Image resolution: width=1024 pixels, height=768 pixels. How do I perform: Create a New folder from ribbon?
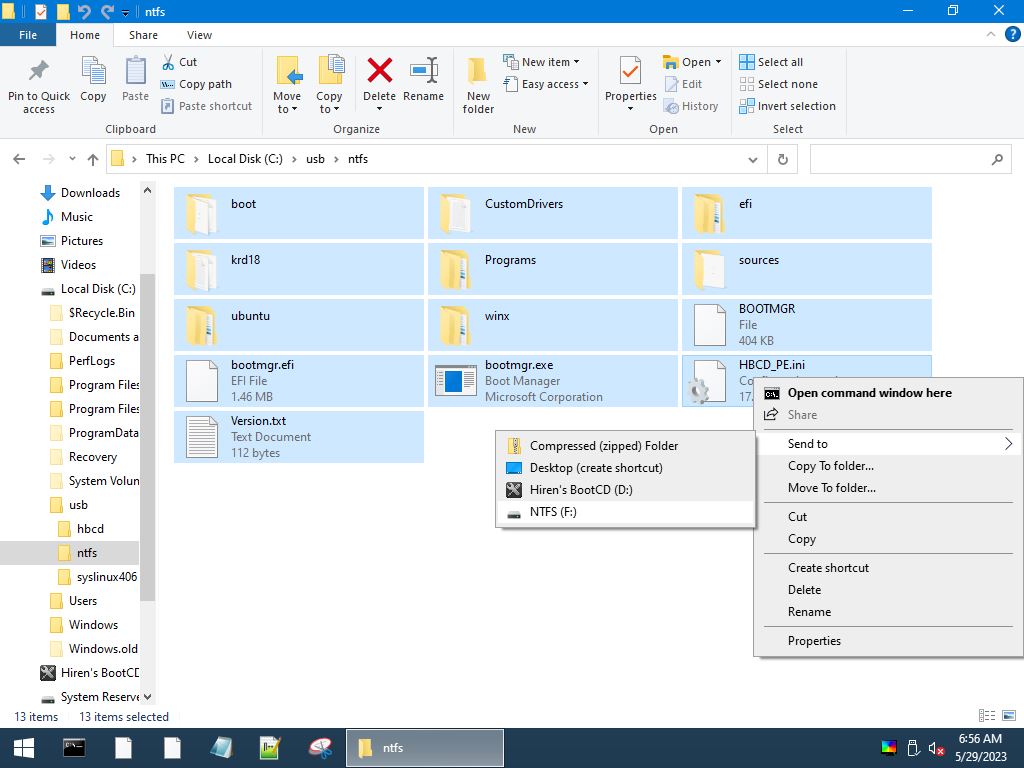click(478, 84)
